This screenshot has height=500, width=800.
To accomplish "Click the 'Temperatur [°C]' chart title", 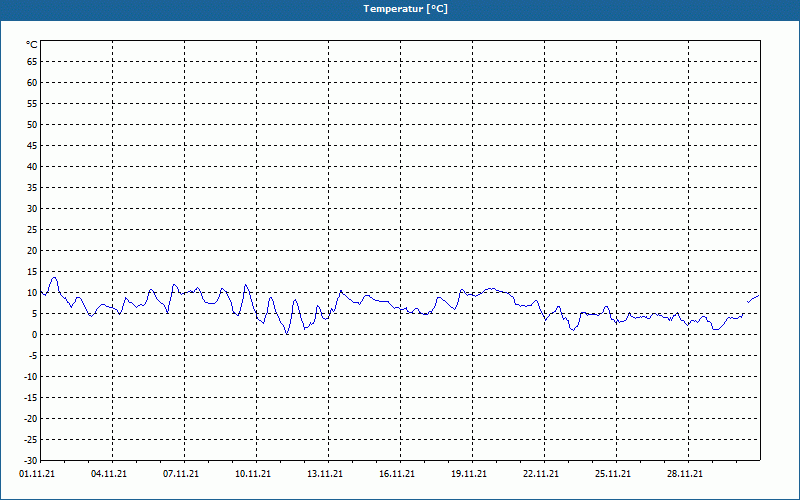I will 406,9.
